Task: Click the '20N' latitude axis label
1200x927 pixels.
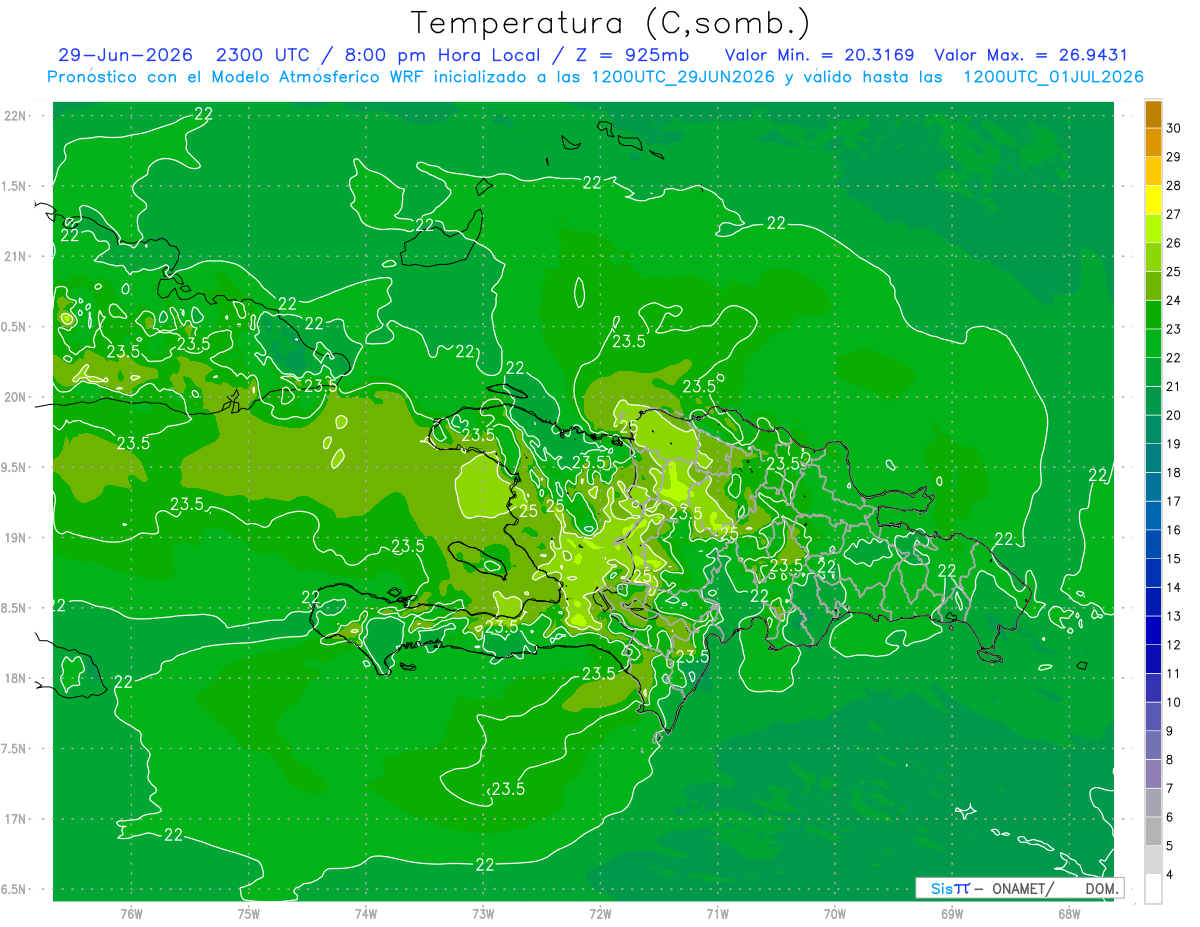Action: click(x=16, y=397)
